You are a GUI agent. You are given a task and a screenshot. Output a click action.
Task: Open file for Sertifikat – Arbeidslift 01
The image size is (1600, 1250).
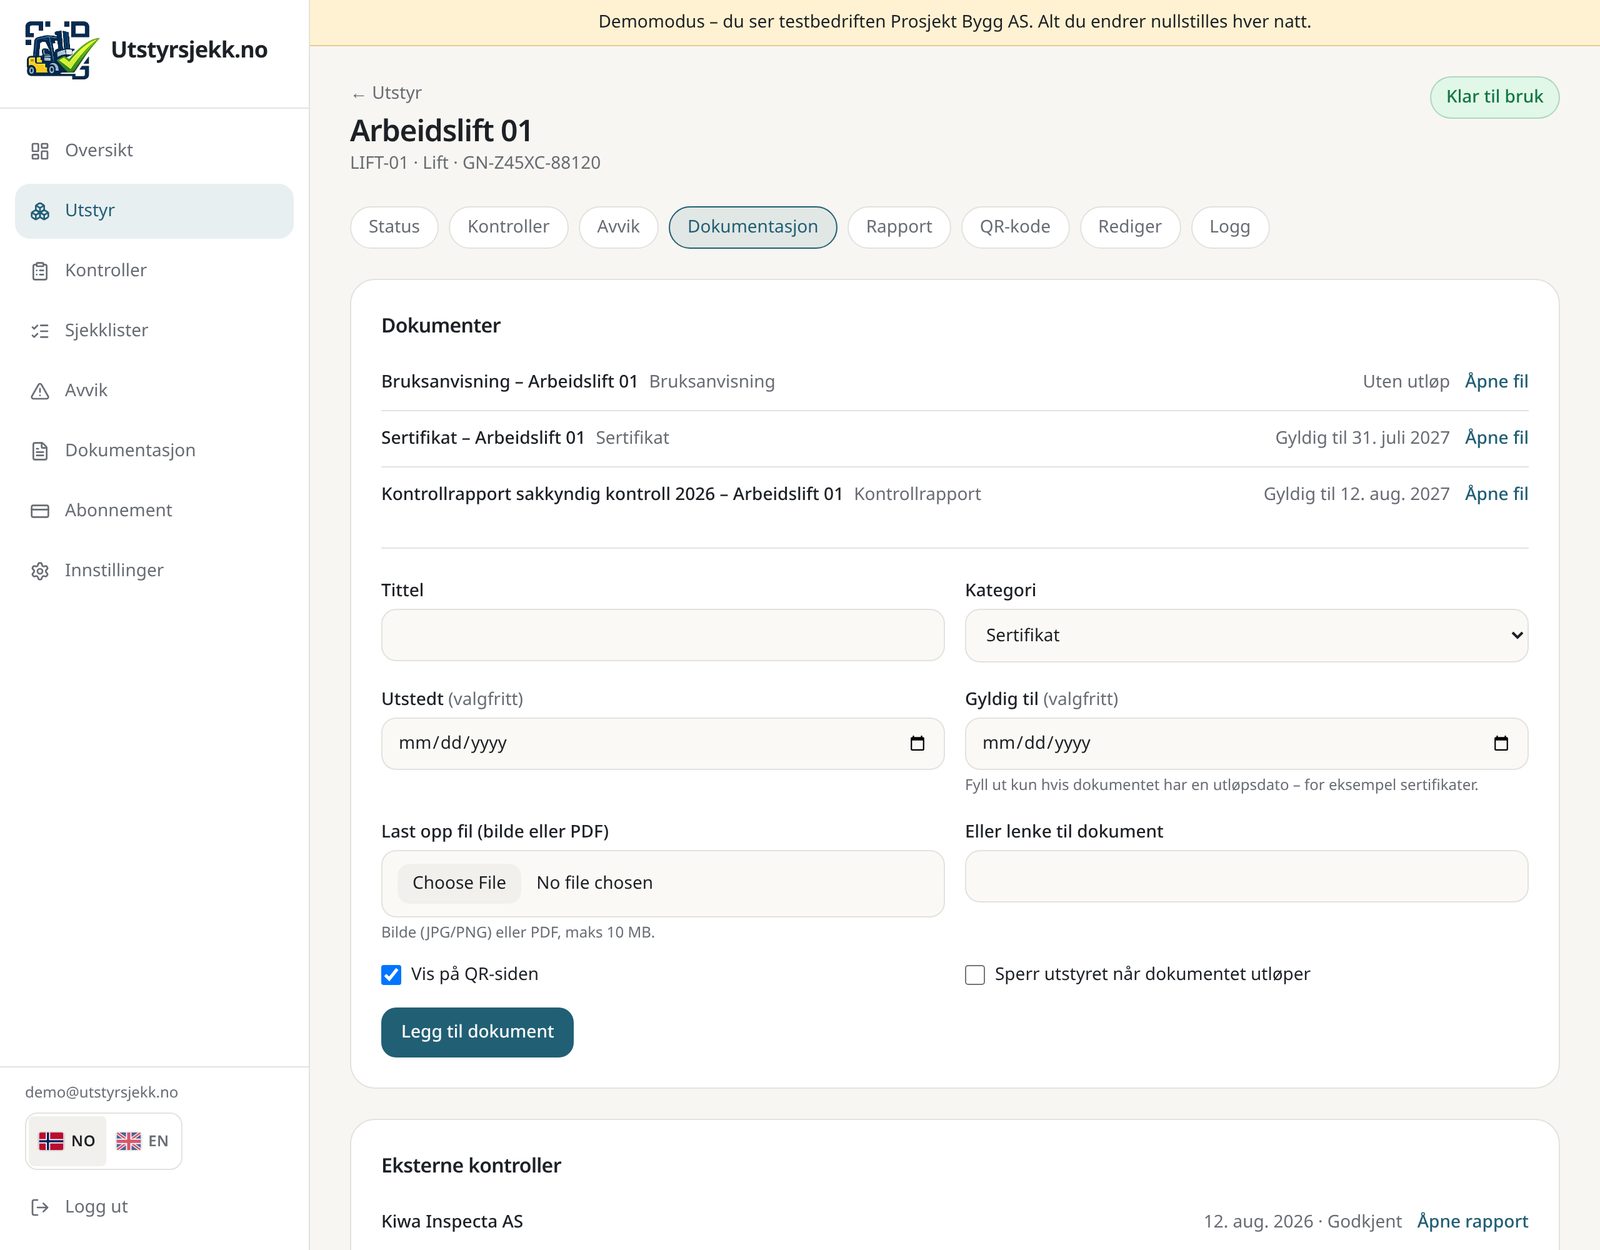pos(1496,437)
